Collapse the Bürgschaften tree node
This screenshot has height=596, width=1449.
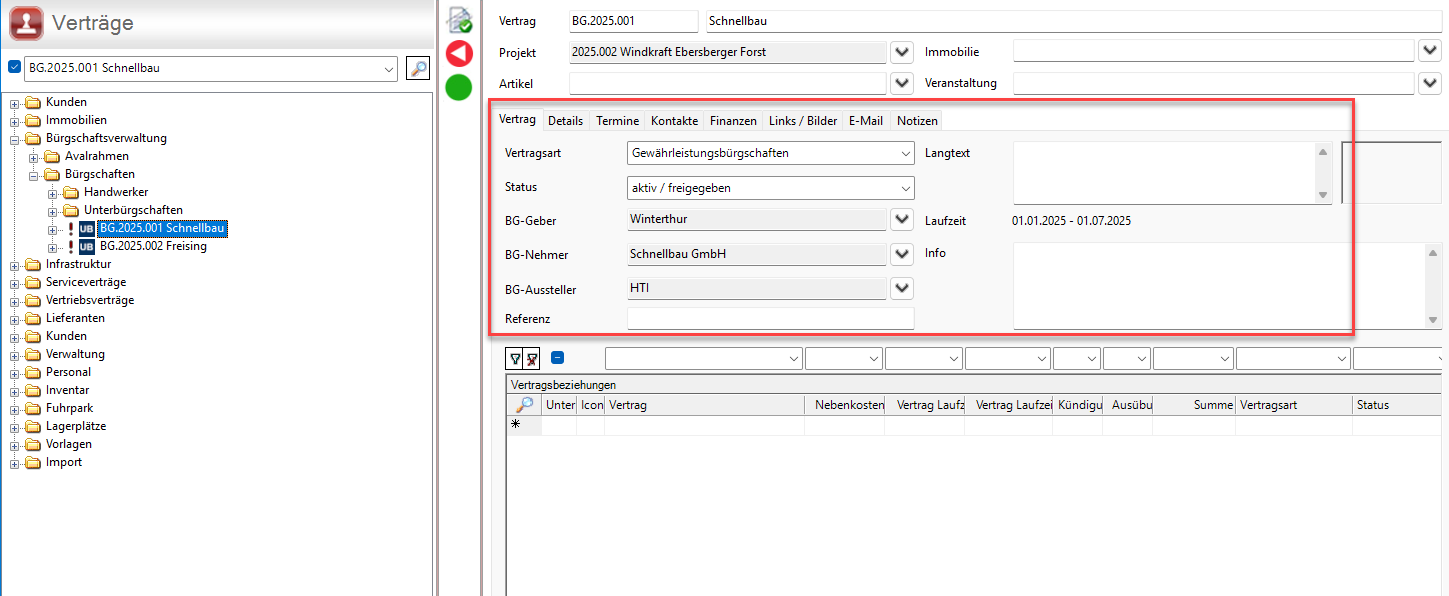34,175
